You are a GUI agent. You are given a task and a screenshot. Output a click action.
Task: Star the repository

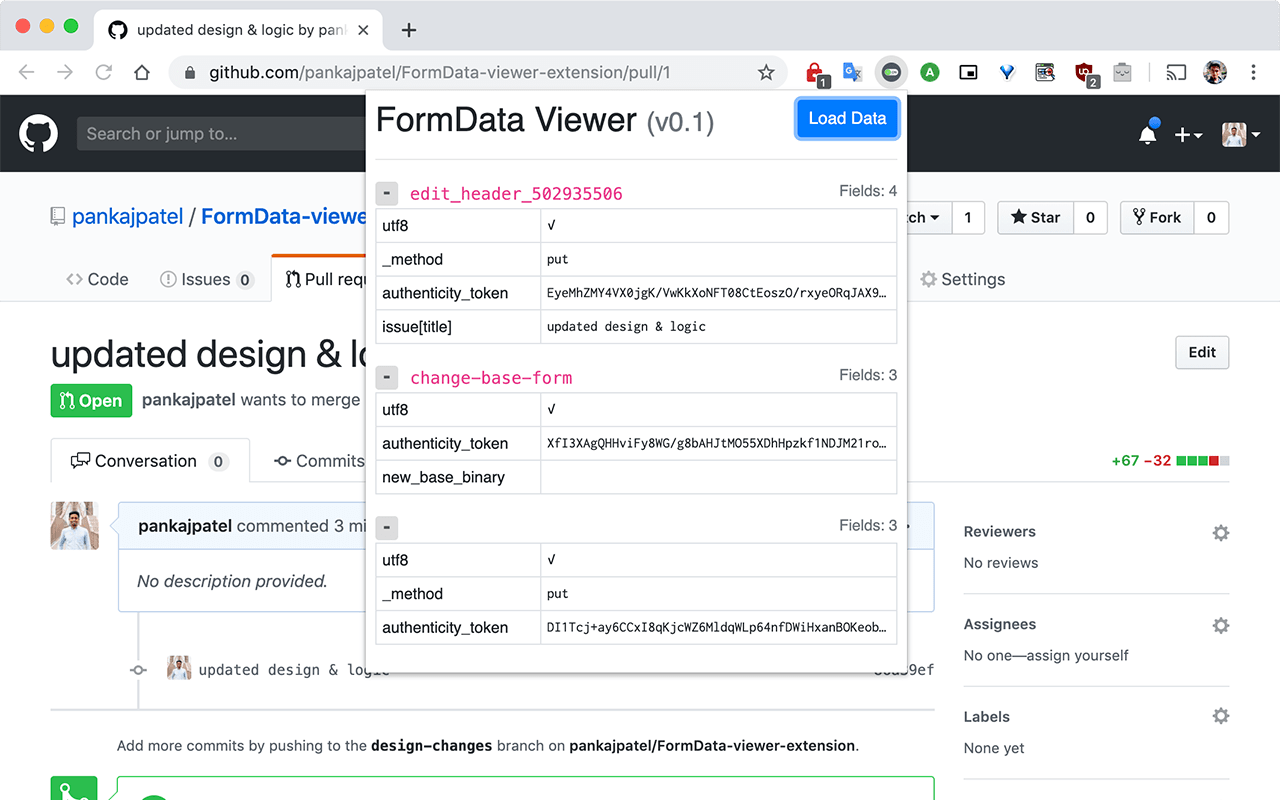1036,217
